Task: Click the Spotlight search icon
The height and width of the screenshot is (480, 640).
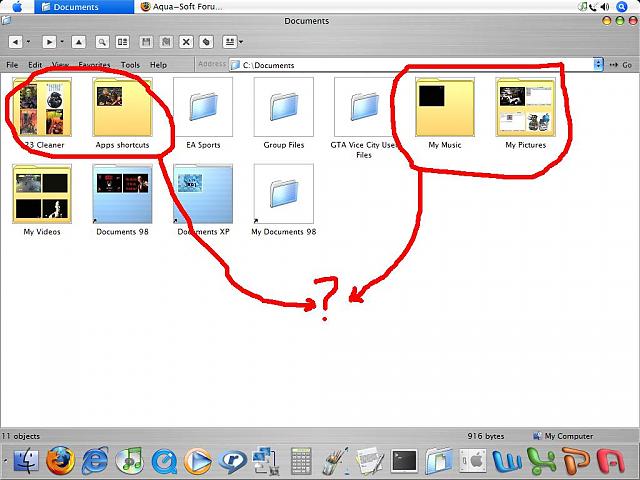Action: click(622, 7)
